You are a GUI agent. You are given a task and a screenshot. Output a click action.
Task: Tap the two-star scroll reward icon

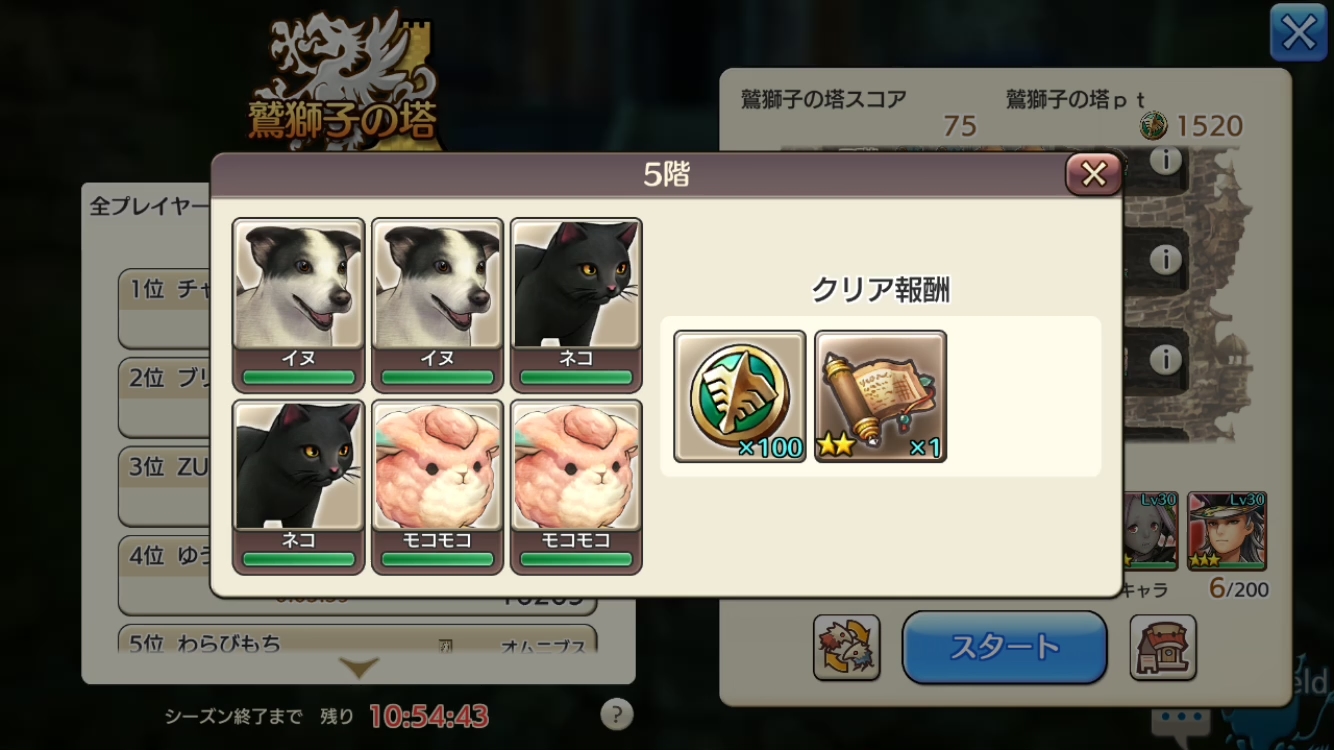[881, 396]
